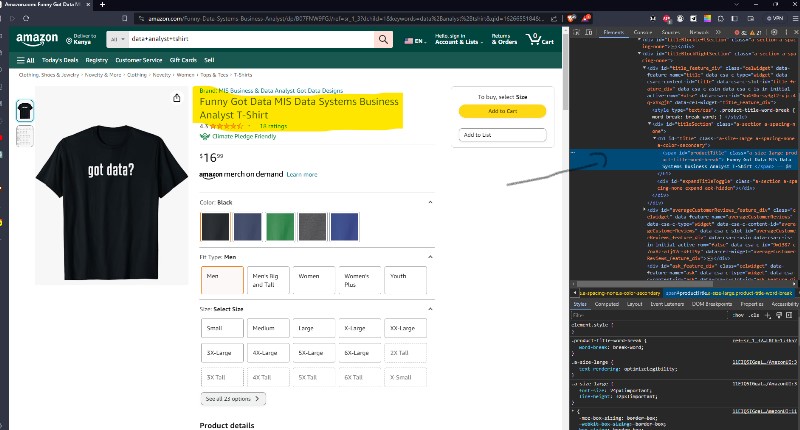Screen dimensions: 800x430
Task: Open a new browser tab with plus
Action: pyautogui.click(x=102, y=5)
